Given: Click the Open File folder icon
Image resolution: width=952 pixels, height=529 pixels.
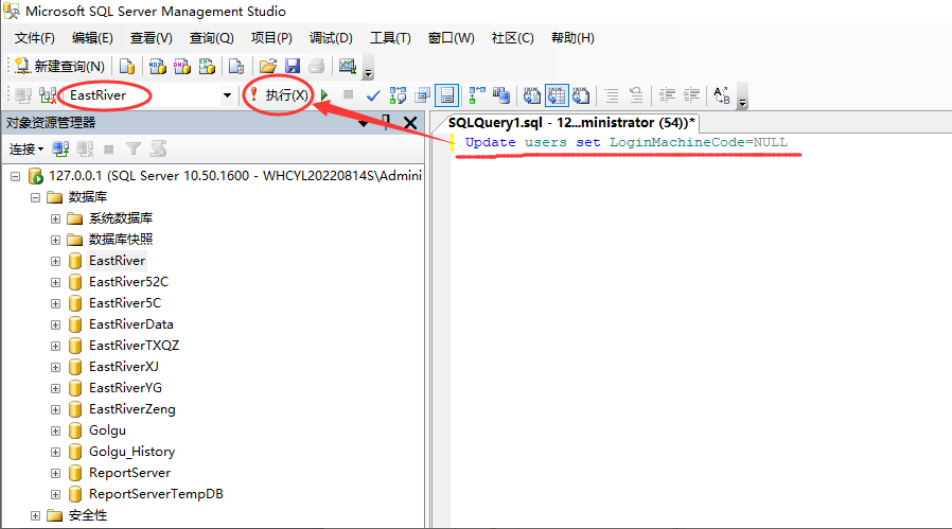Looking at the screenshot, I should [268, 66].
